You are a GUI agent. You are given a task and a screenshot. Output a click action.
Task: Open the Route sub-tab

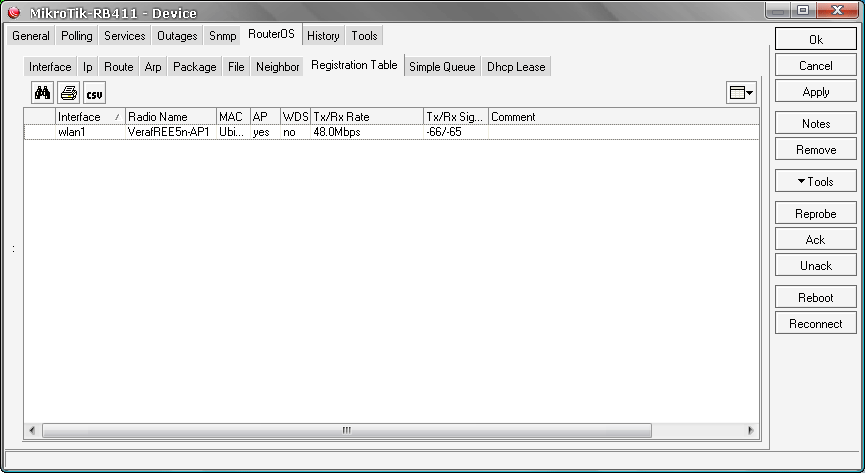pos(119,67)
